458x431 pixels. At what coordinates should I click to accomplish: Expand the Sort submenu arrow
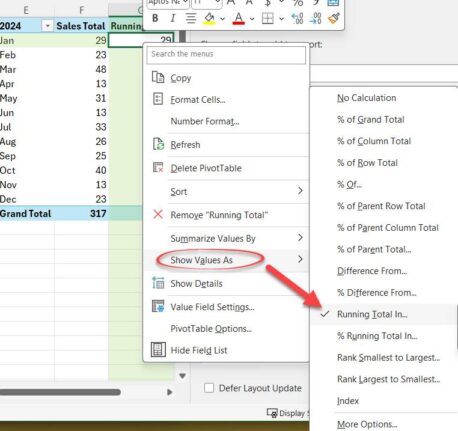coord(300,191)
